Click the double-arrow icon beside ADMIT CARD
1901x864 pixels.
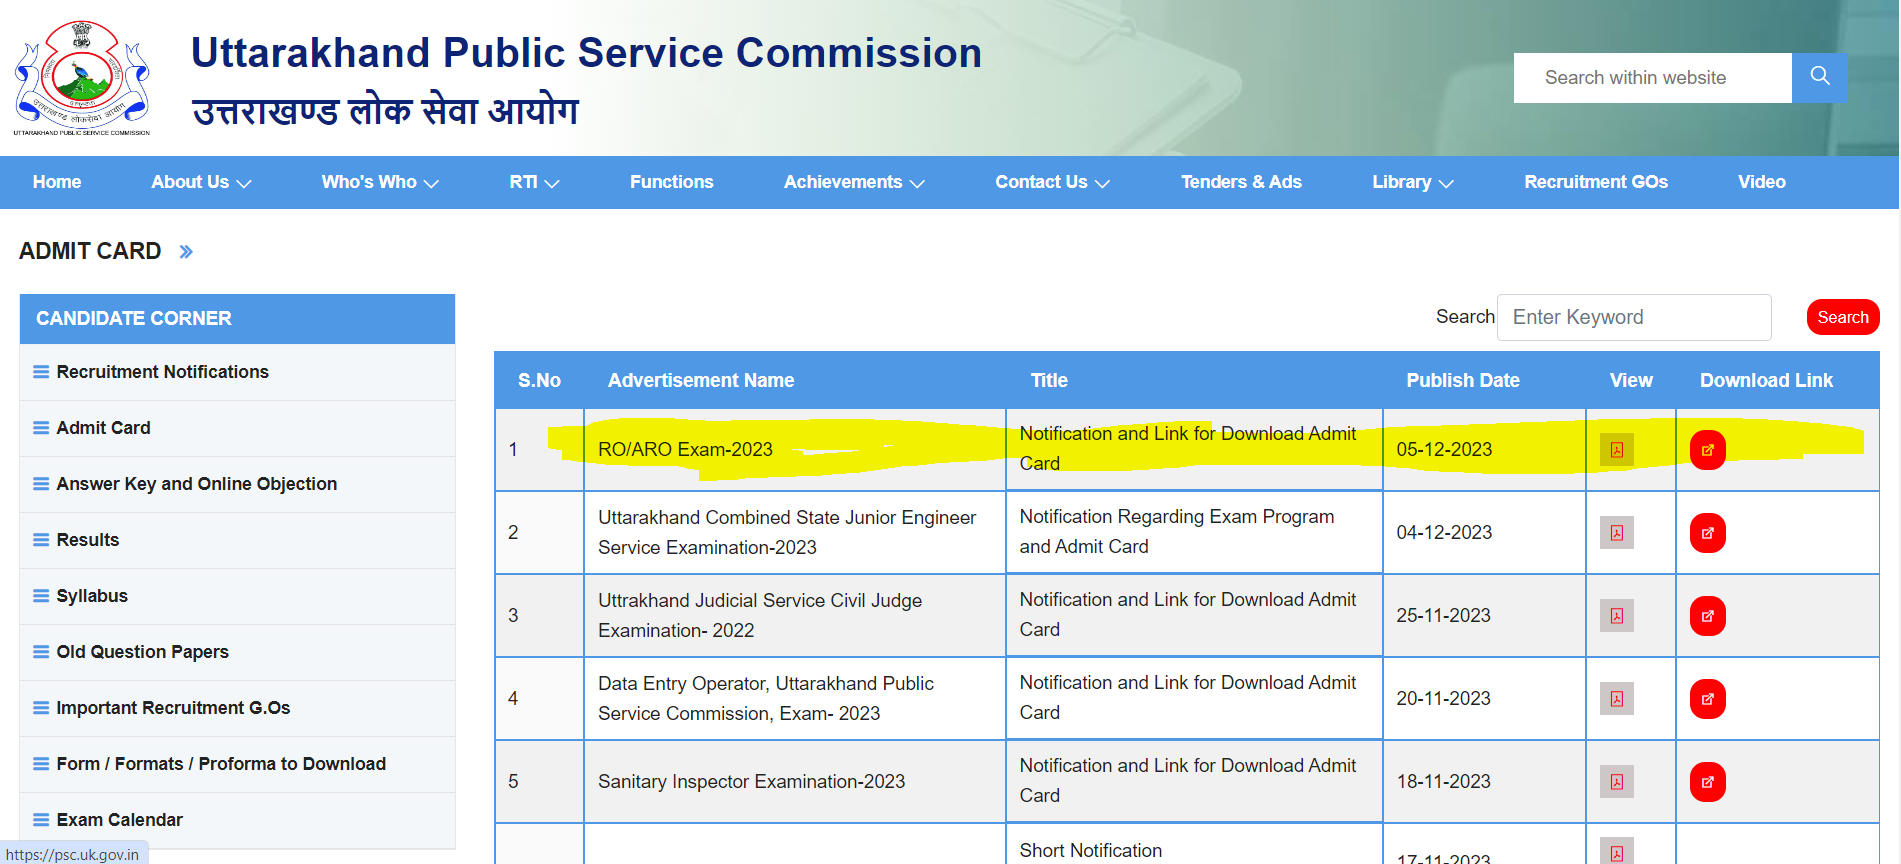(x=186, y=252)
